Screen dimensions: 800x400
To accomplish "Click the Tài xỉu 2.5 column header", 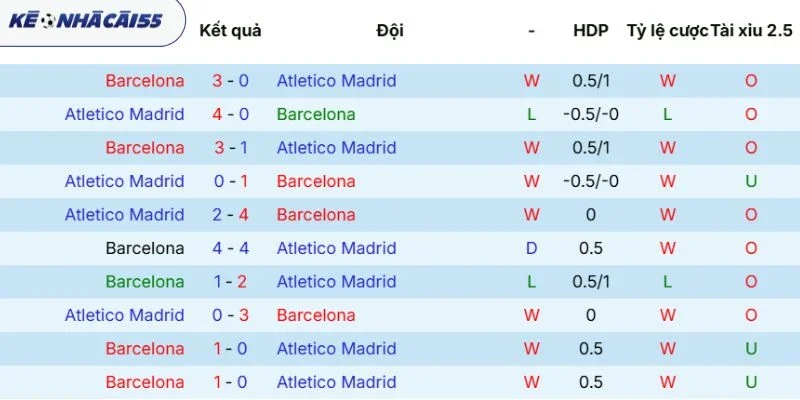I will (751, 30).
